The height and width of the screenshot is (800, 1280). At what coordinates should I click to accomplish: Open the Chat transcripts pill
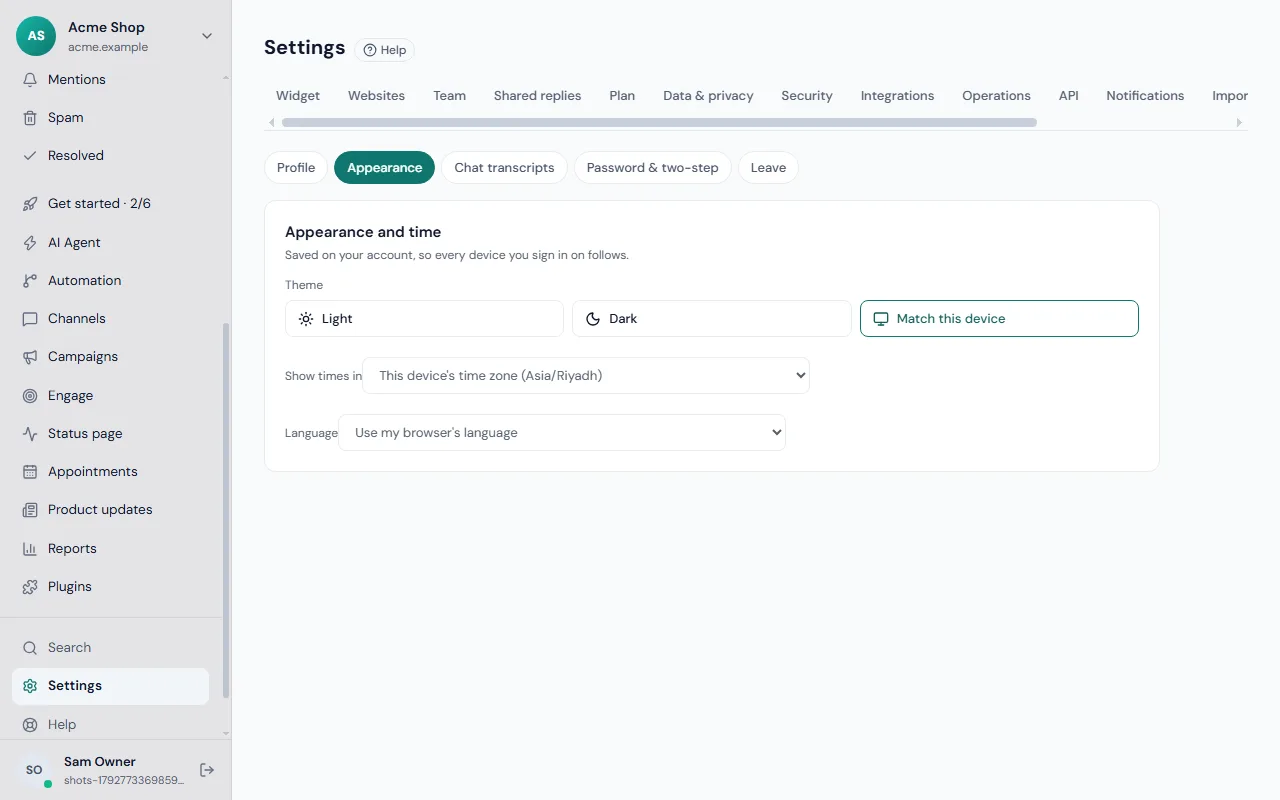click(x=504, y=167)
